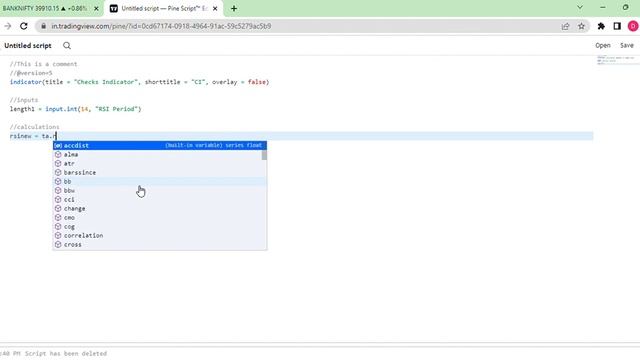Image resolution: width=640 pixels, height=360 pixels.
Task: Select the Untitled script Pine Script tab
Action: click(163, 8)
